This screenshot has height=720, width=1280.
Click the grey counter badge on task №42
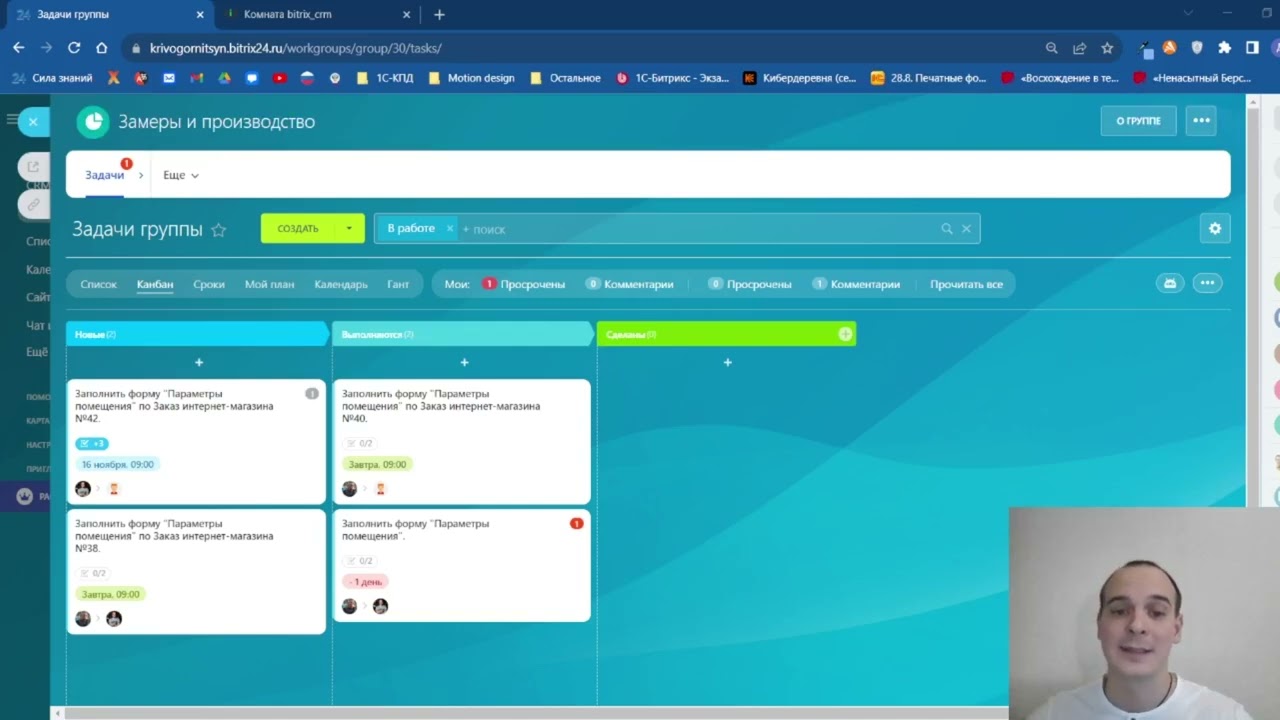pos(312,393)
